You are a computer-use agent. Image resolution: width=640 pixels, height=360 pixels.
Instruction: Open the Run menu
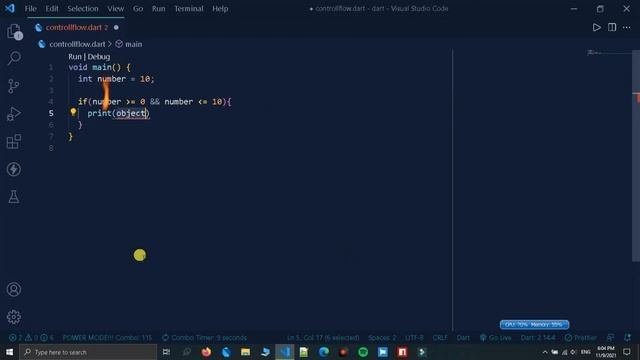158,9
